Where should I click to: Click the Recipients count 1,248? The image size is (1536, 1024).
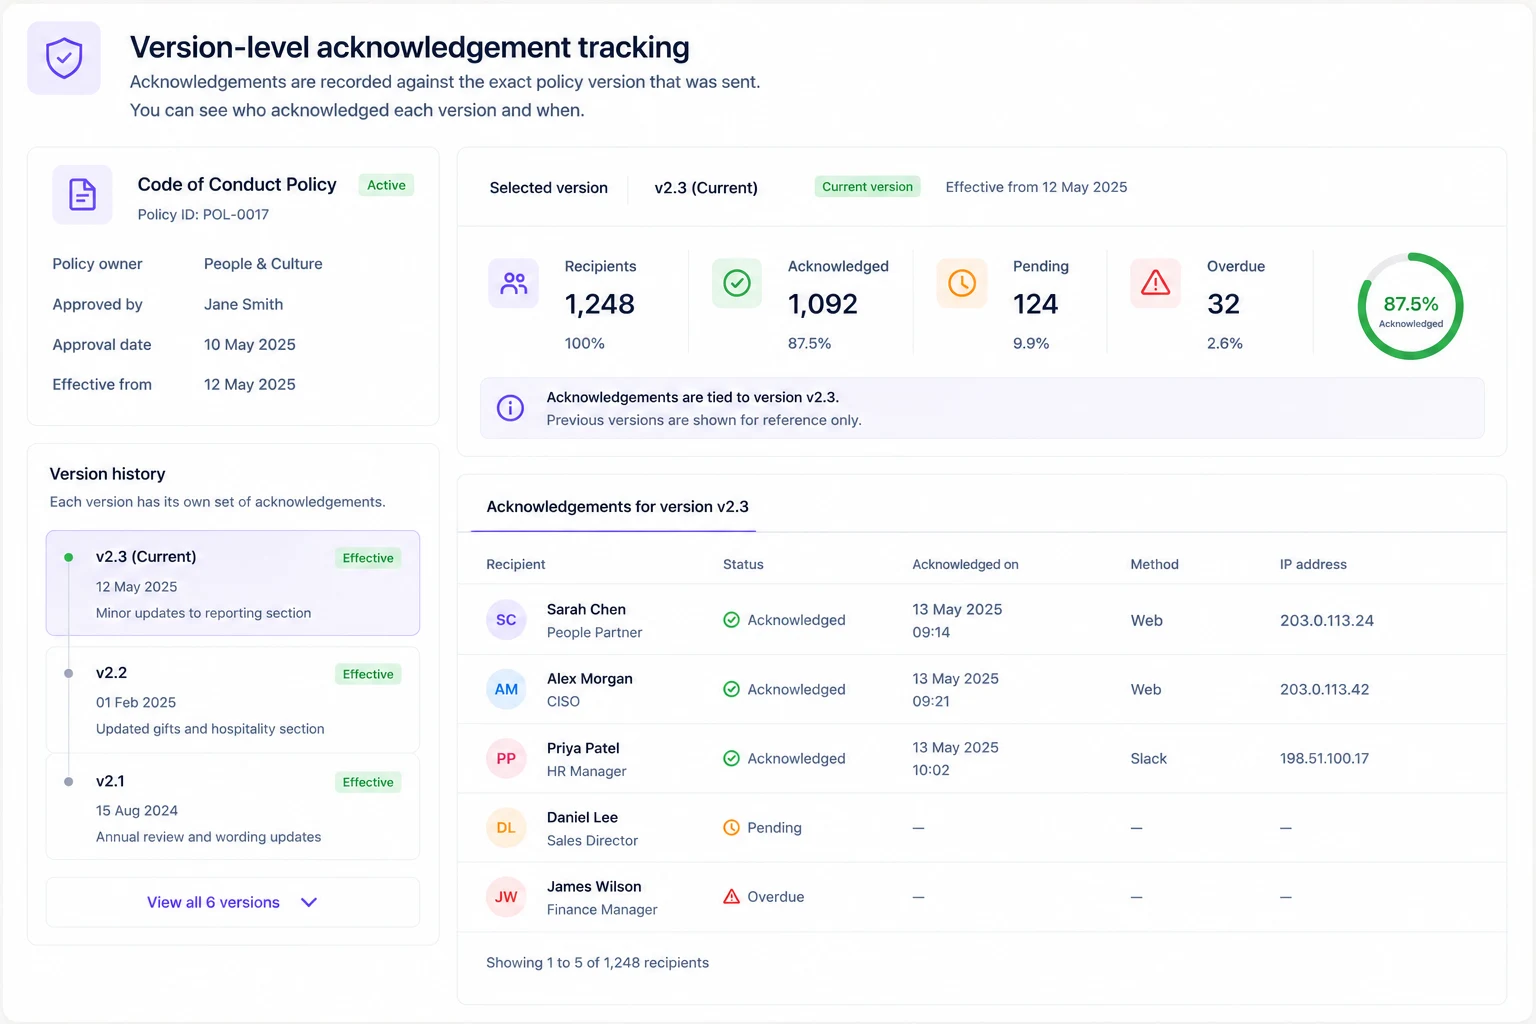(x=599, y=304)
